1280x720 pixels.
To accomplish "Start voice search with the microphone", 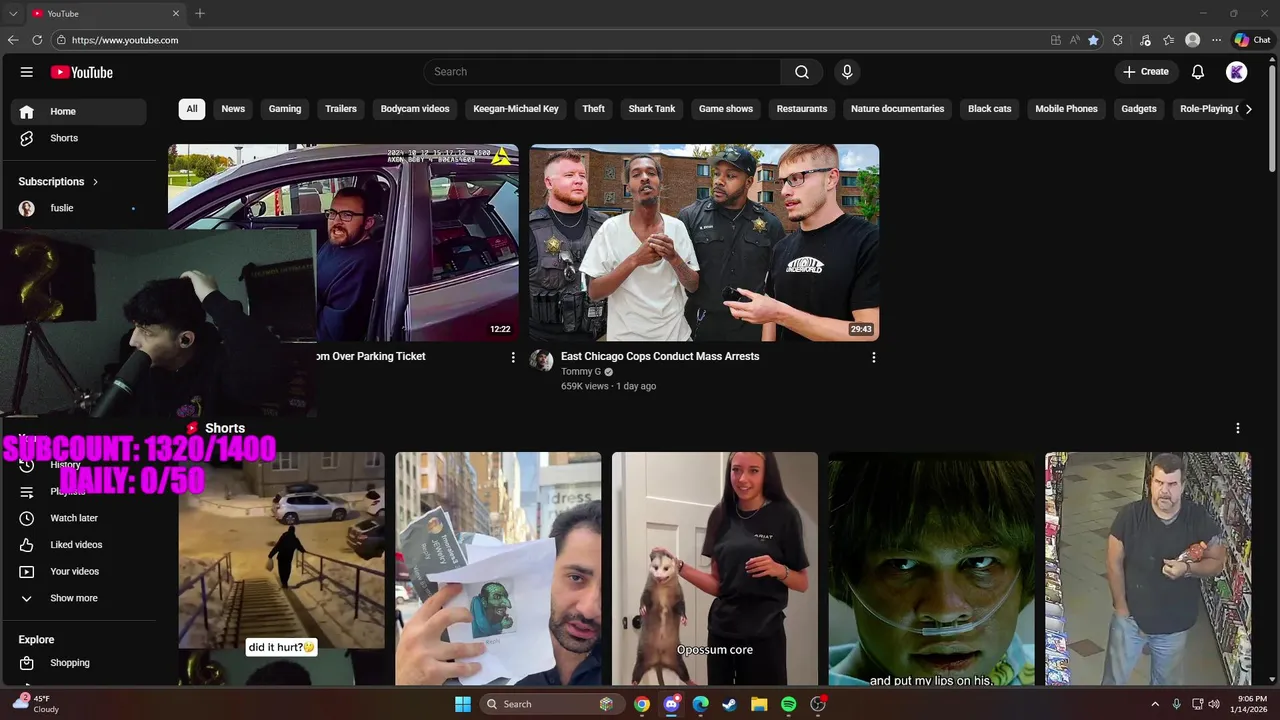I will coord(847,72).
